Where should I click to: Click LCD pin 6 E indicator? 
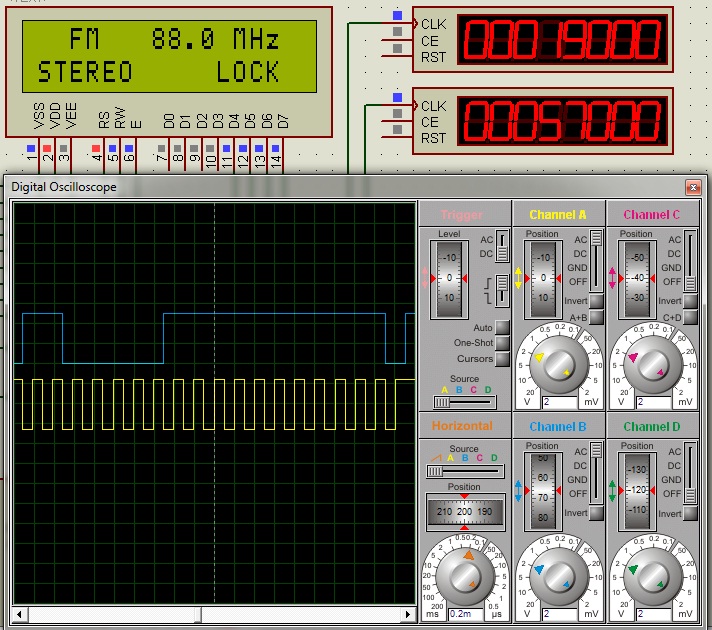click(x=129, y=149)
